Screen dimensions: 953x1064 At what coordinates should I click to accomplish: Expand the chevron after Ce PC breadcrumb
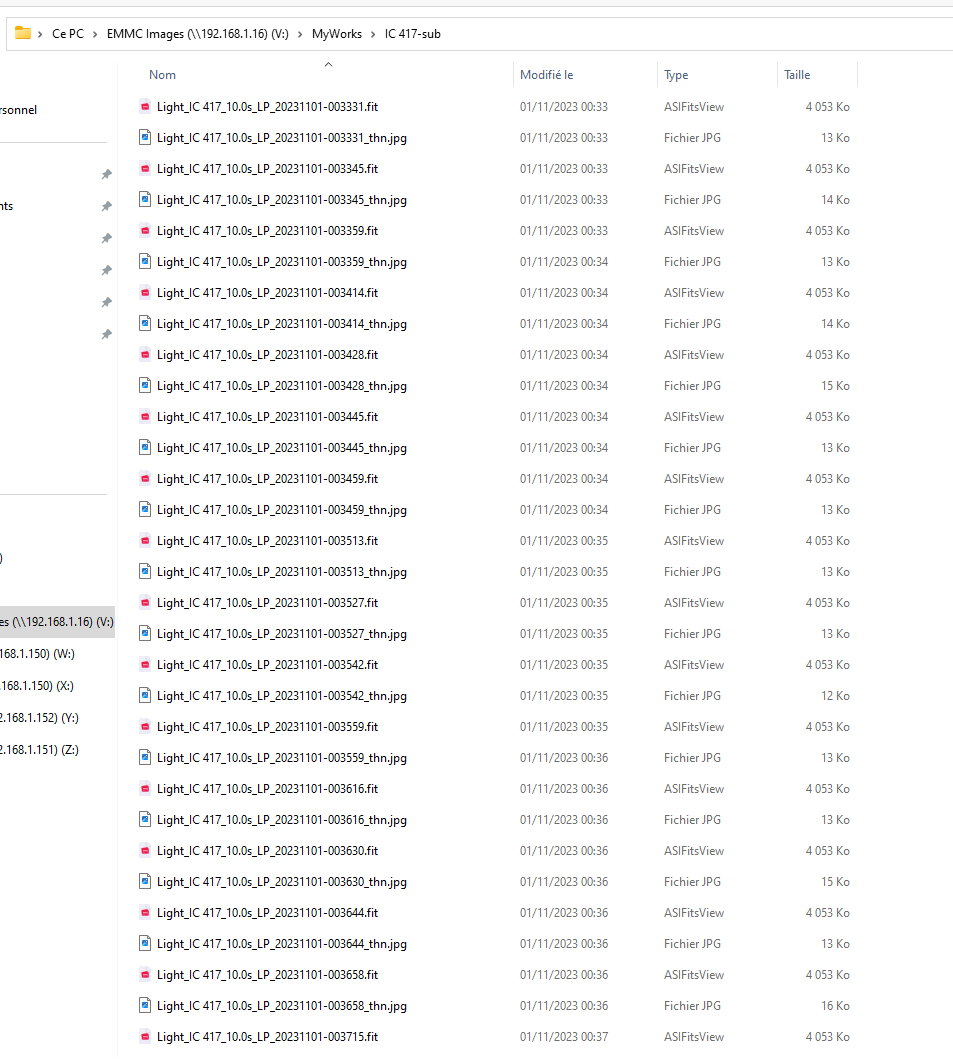(x=95, y=34)
